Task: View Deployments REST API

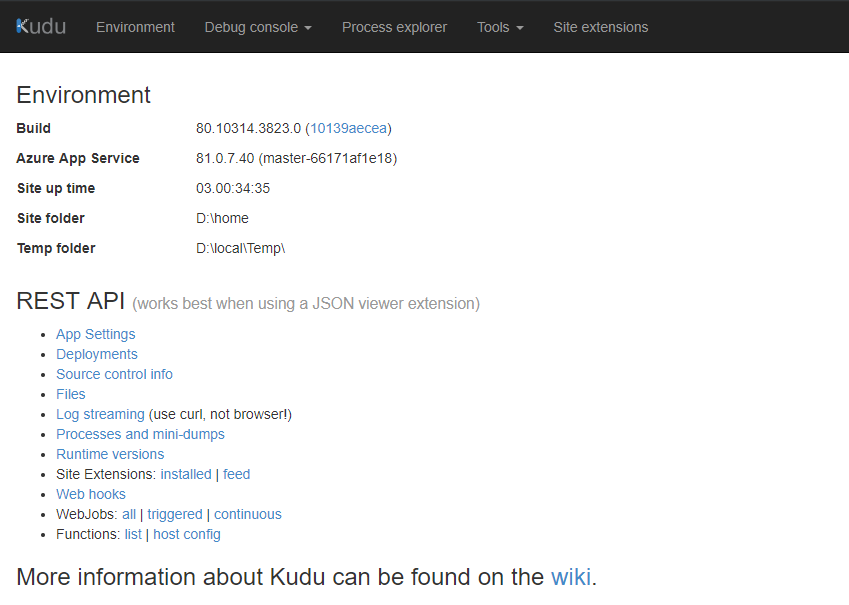Action: click(x=97, y=354)
